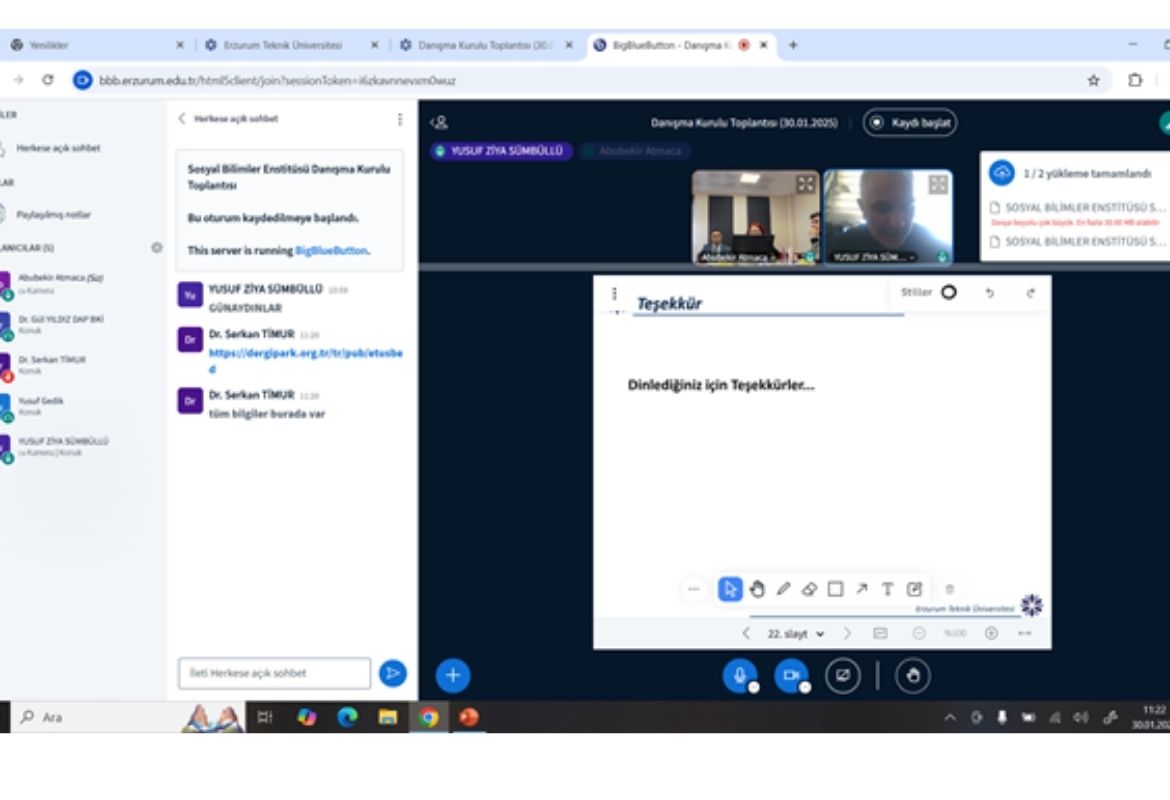Select the arrow drawing tool

point(862,589)
